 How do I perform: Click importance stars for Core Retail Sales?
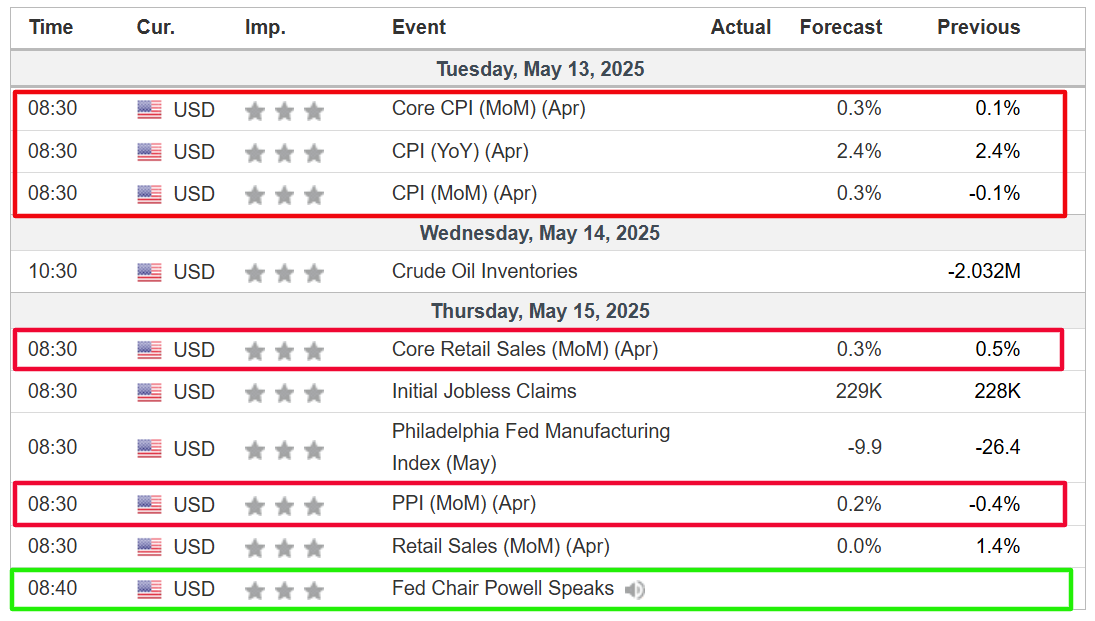pos(284,351)
